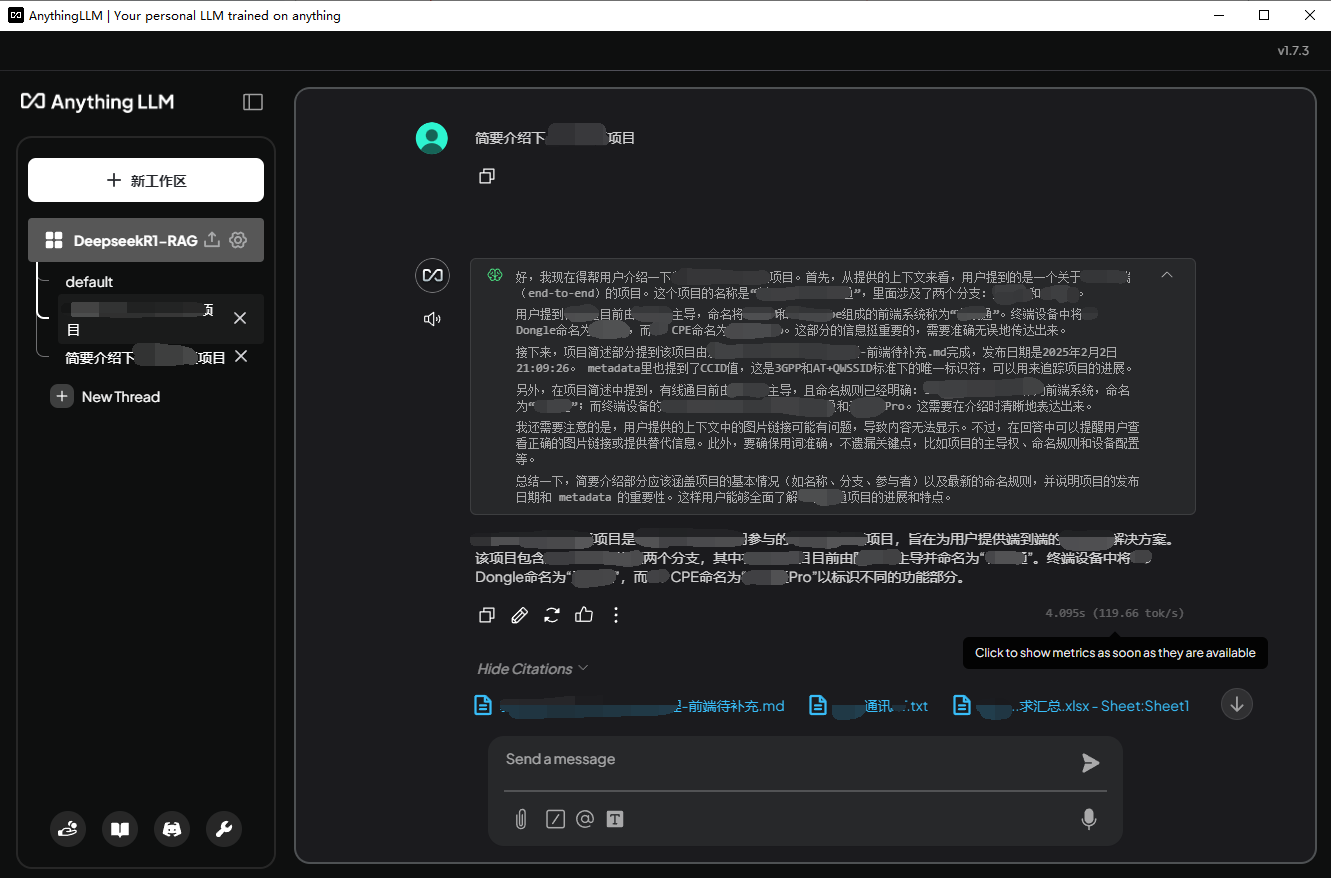
Task: Click the v1.7.3 version label
Action: 1293,51
